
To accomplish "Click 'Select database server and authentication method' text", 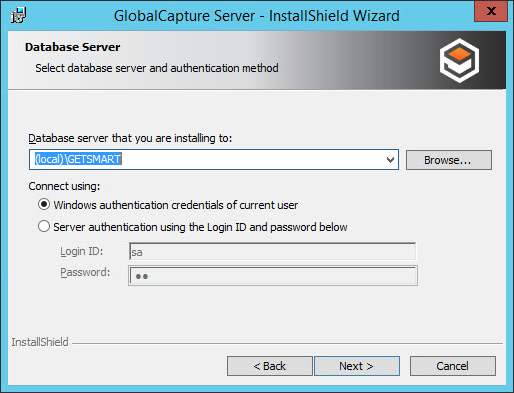I will [157, 68].
